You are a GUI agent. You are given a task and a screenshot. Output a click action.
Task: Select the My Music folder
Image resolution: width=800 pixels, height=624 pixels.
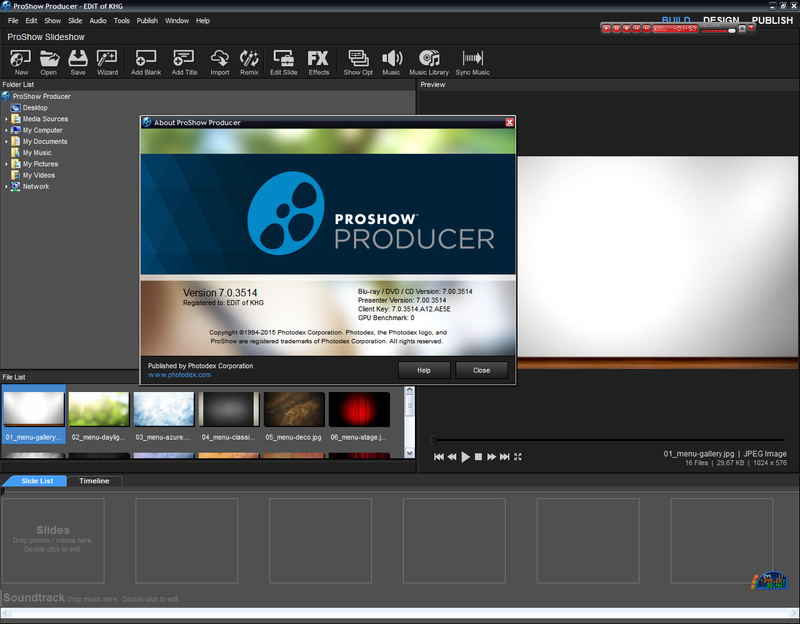click(31, 153)
